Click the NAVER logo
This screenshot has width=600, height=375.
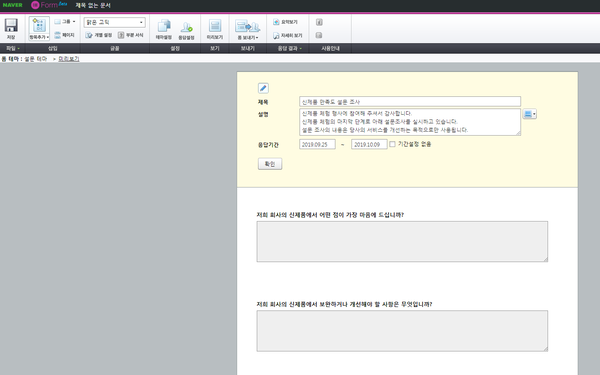13,5
